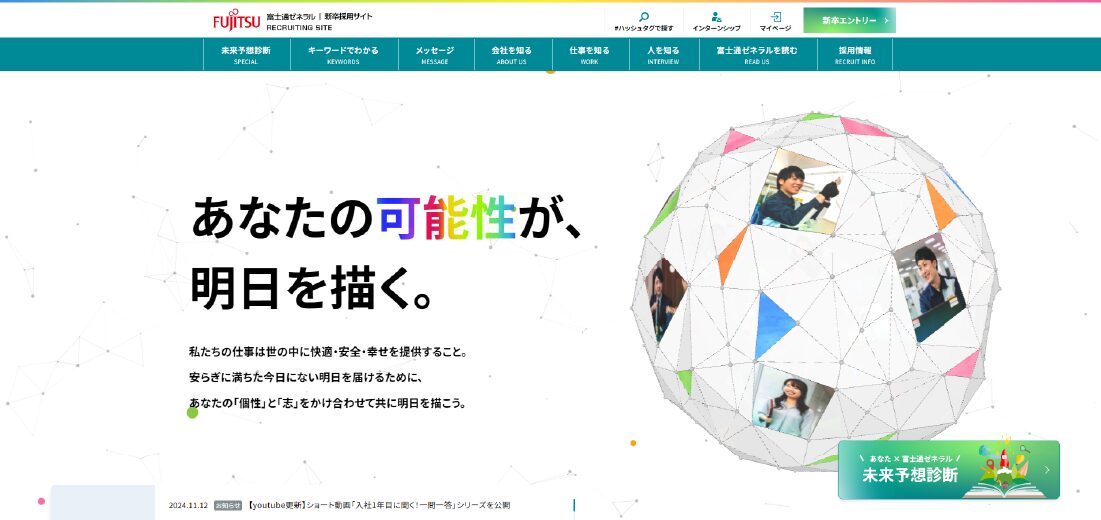Screen dimensions: 1101x520
Task: Click the Fujitsu logo in header
Action: click(236, 20)
